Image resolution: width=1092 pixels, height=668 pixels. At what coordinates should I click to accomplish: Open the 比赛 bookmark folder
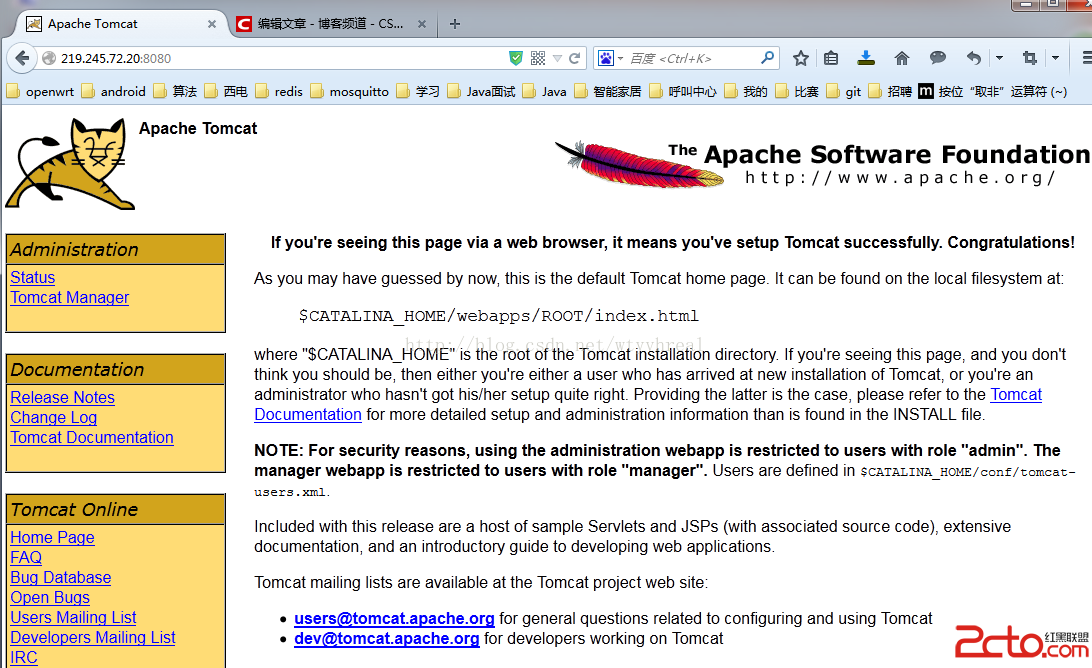(797, 91)
